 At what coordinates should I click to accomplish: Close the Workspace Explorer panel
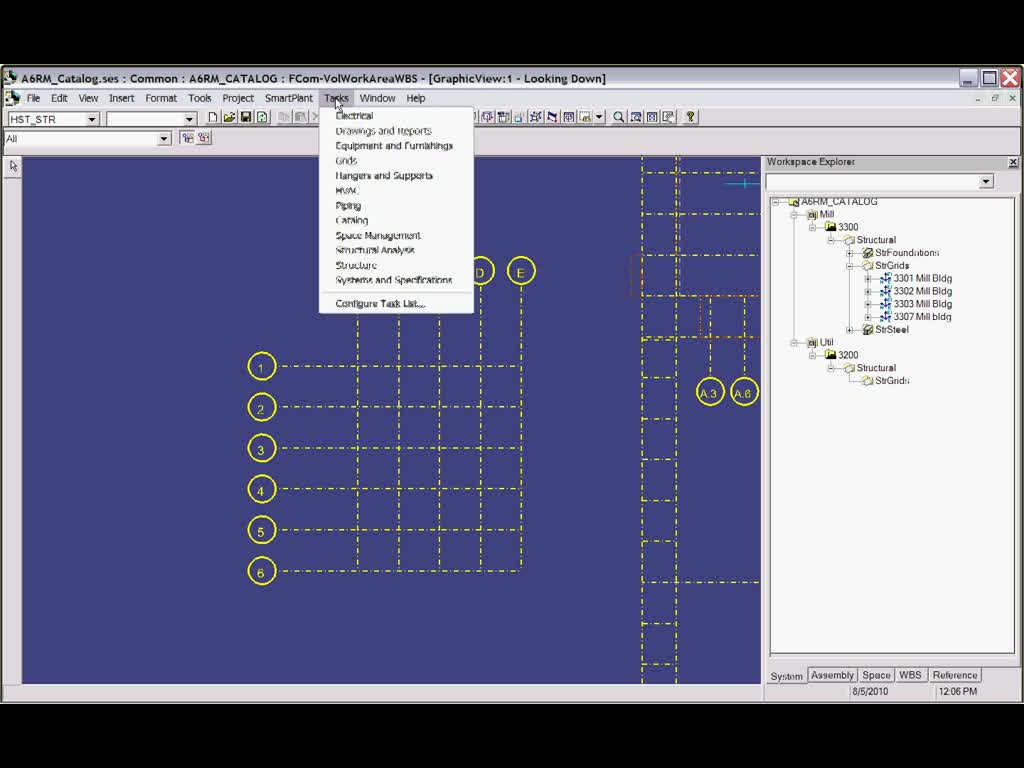tap(1013, 162)
